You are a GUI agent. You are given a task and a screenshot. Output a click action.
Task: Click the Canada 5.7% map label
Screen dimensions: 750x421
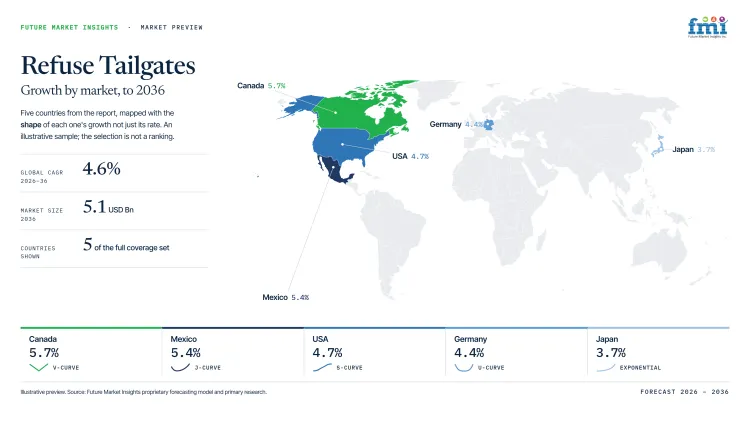point(261,86)
